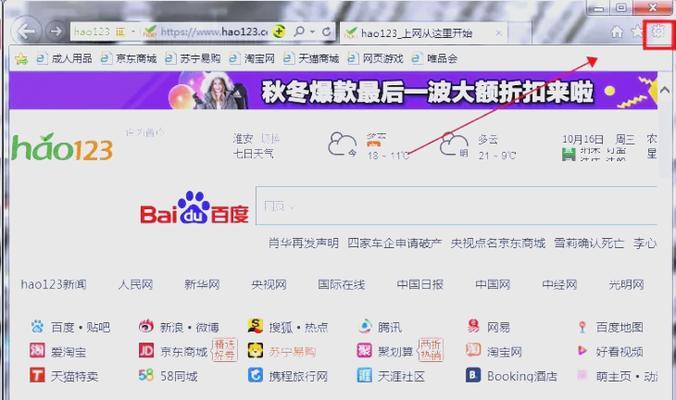Click the Home icon in browser toolbar
The height and width of the screenshot is (400, 676).
pos(617,31)
